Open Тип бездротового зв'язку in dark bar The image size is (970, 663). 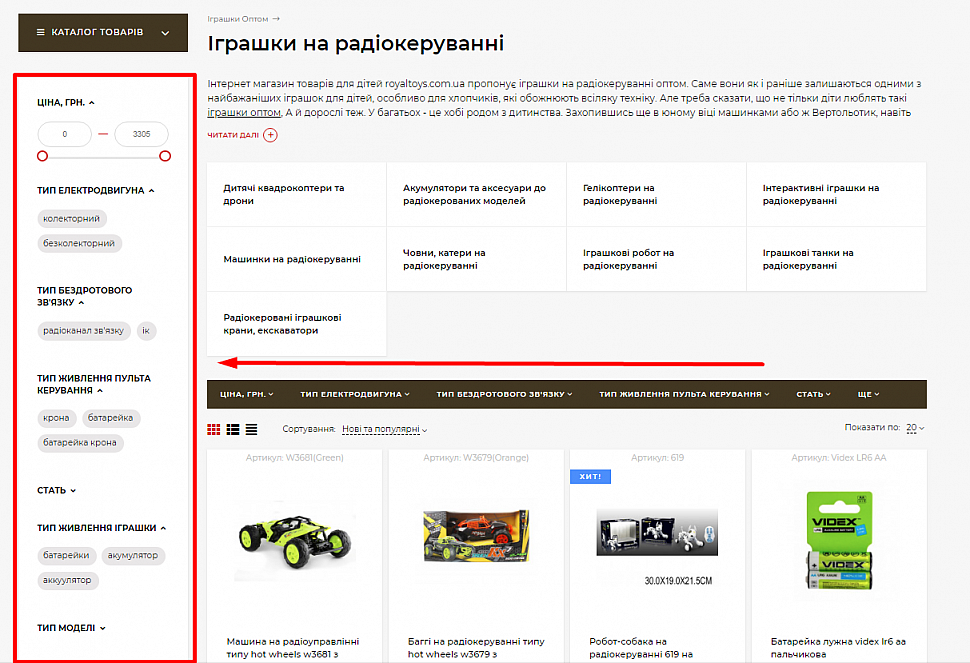[504, 394]
